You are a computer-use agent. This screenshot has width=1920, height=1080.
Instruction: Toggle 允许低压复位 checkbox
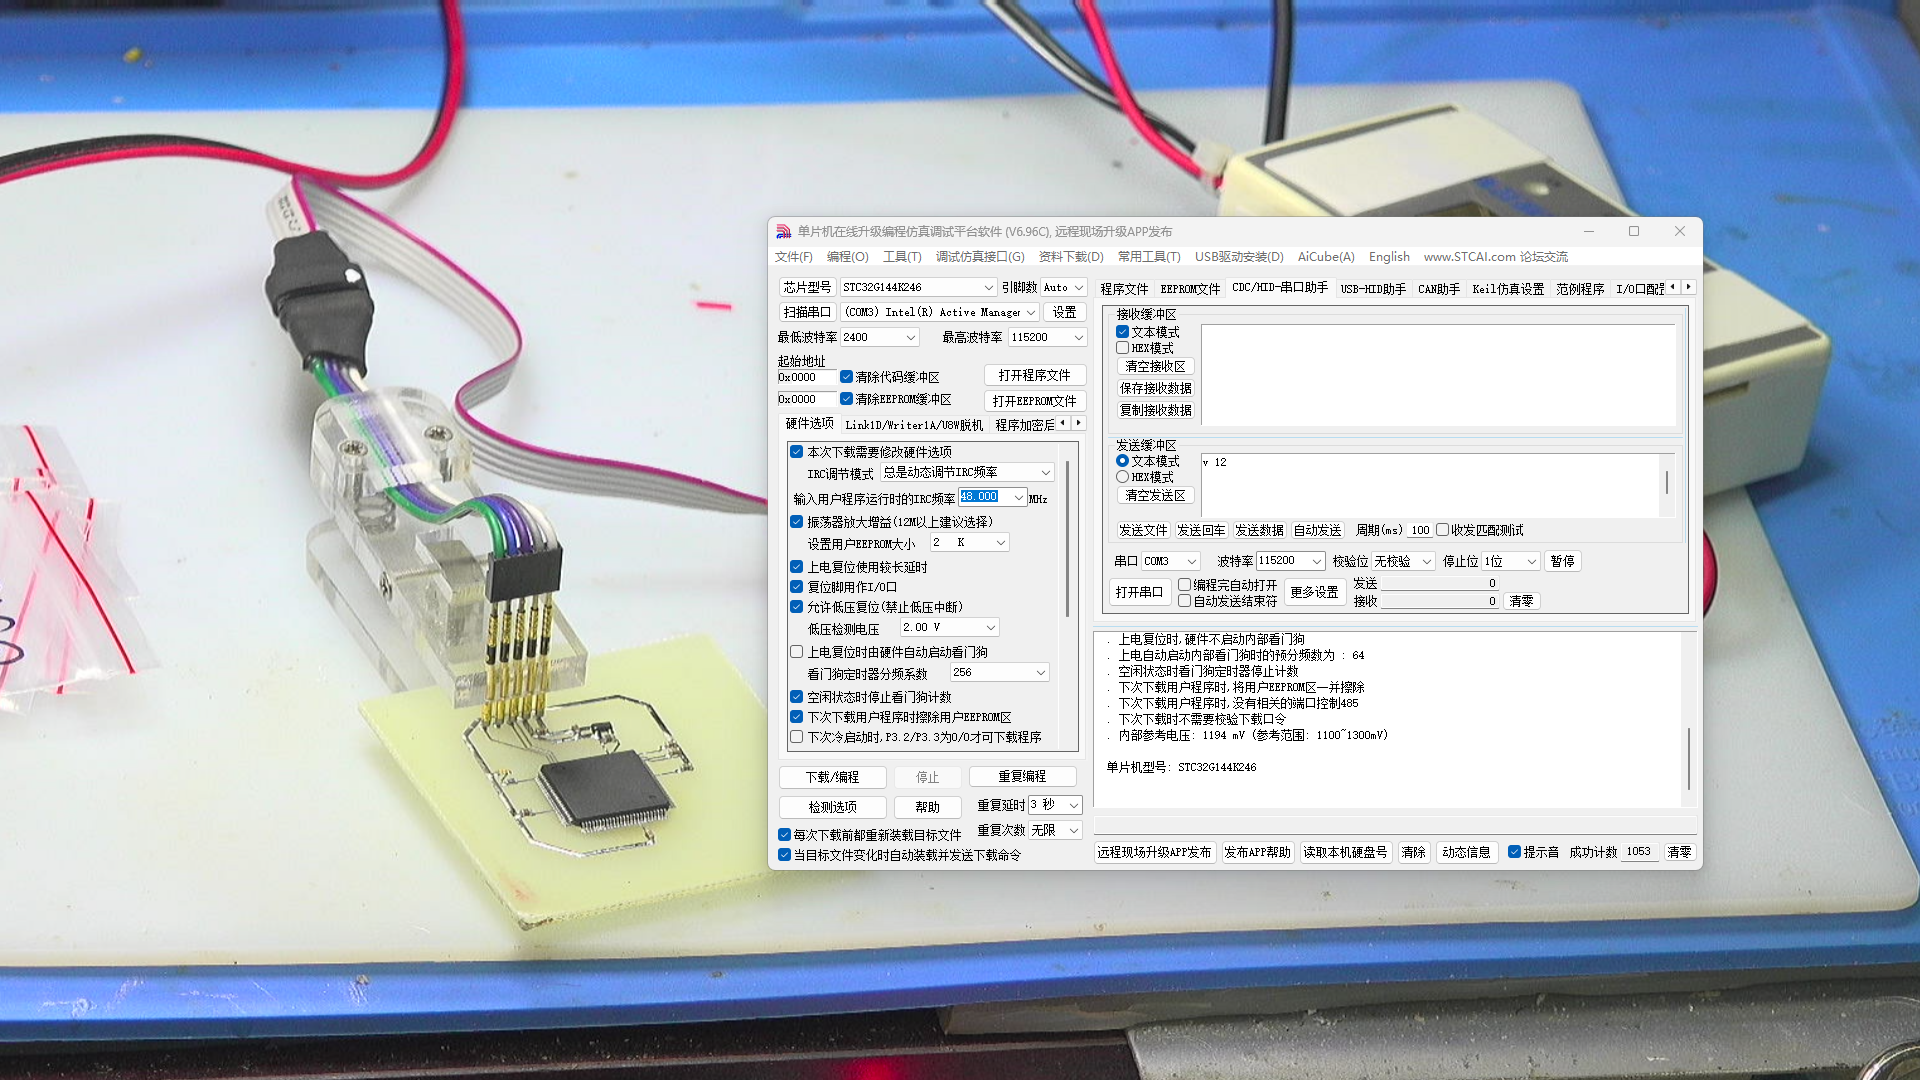point(797,607)
